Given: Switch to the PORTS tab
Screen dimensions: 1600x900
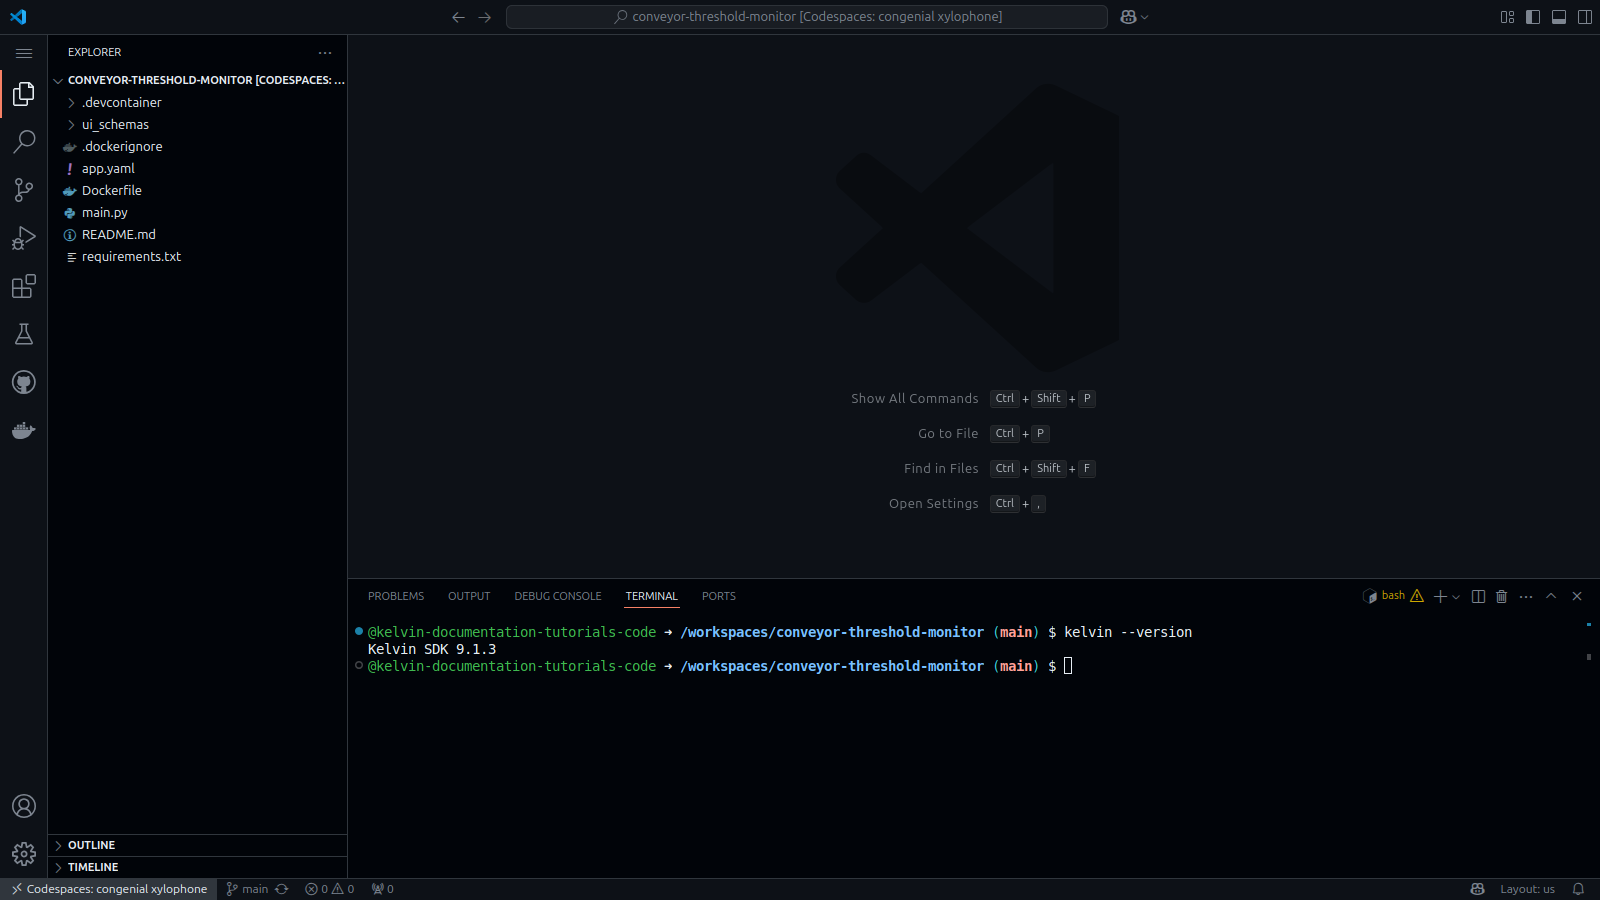Looking at the screenshot, I should (718, 596).
